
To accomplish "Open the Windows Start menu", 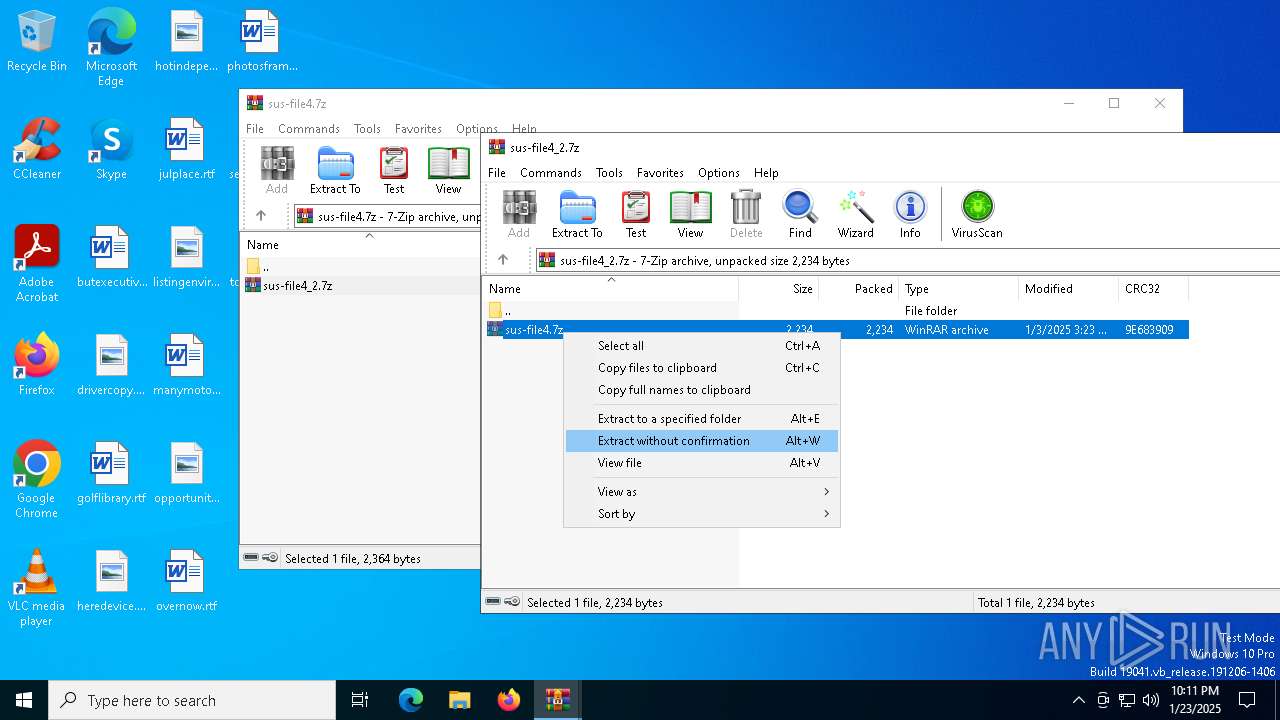I will tap(24, 700).
